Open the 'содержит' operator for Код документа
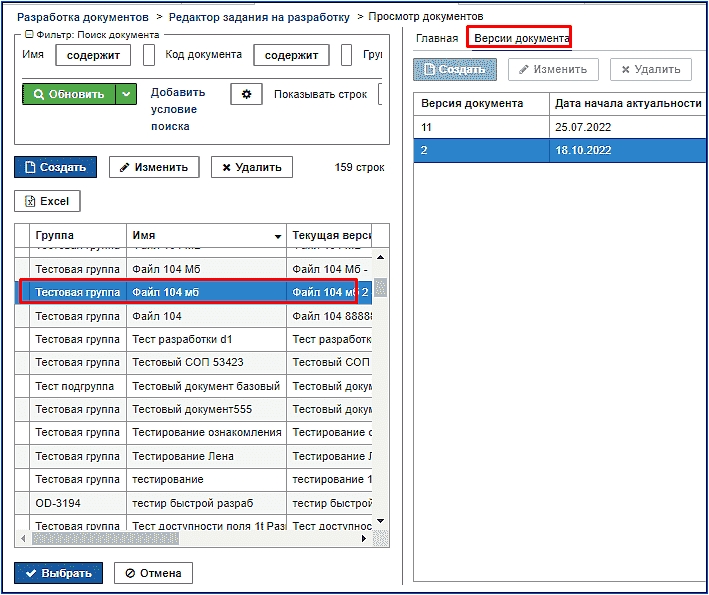Image resolution: width=709 pixels, height=595 pixels. click(291, 55)
